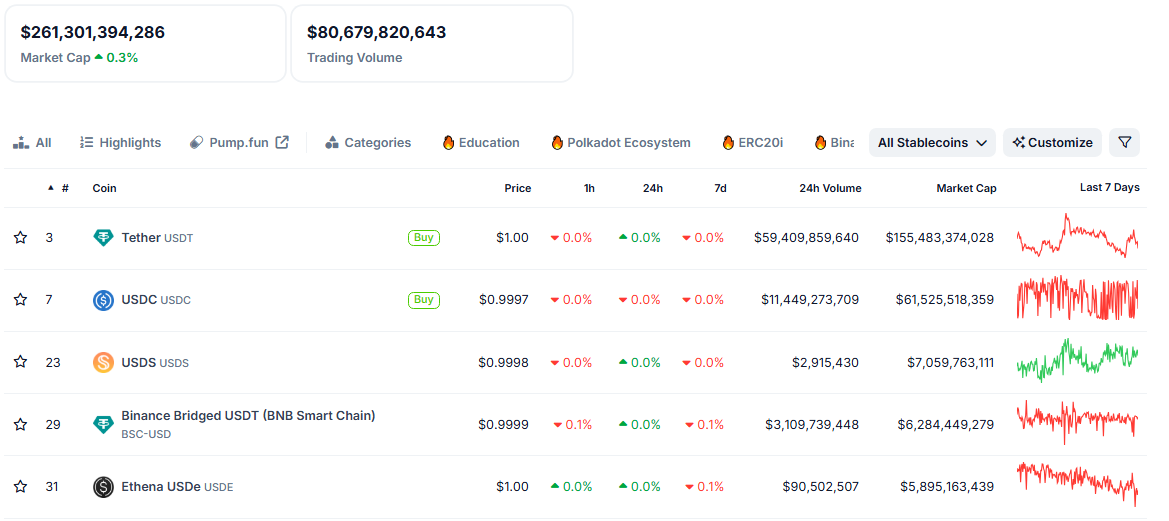
Task: Select the ERC20i trending category
Action: (x=752, y=142)
